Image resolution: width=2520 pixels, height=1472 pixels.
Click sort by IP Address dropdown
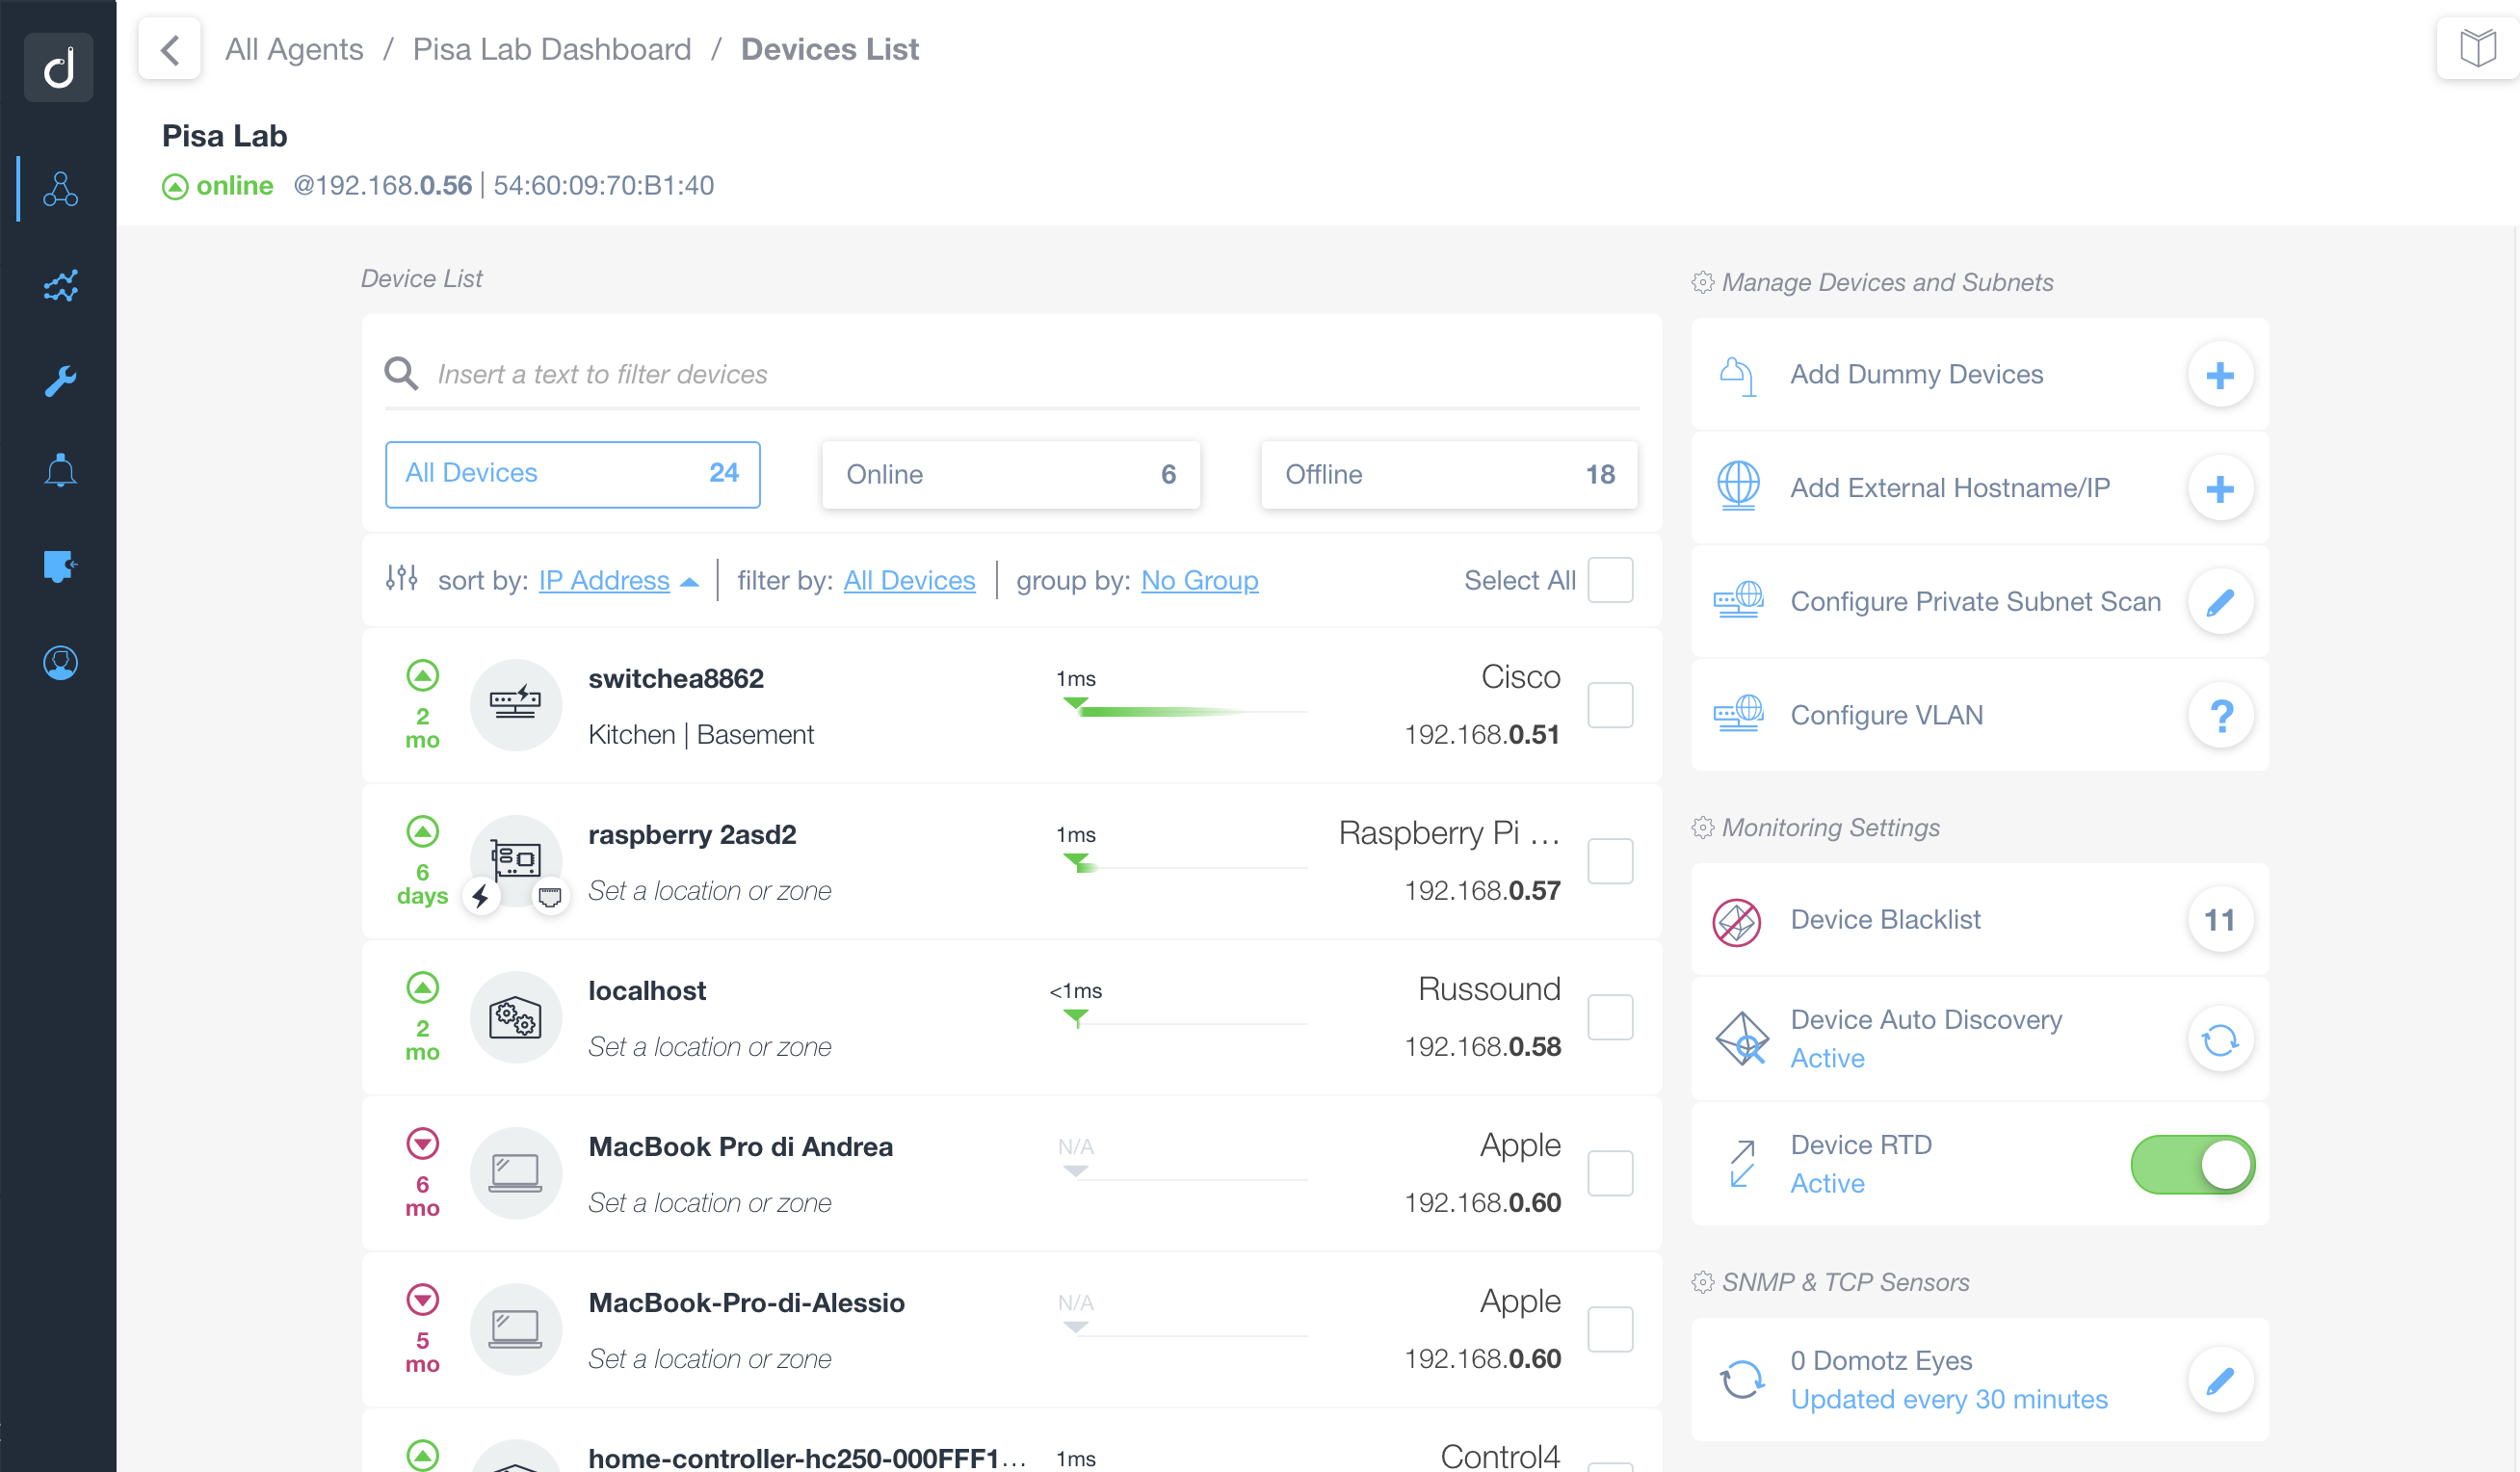pos(617,580)
